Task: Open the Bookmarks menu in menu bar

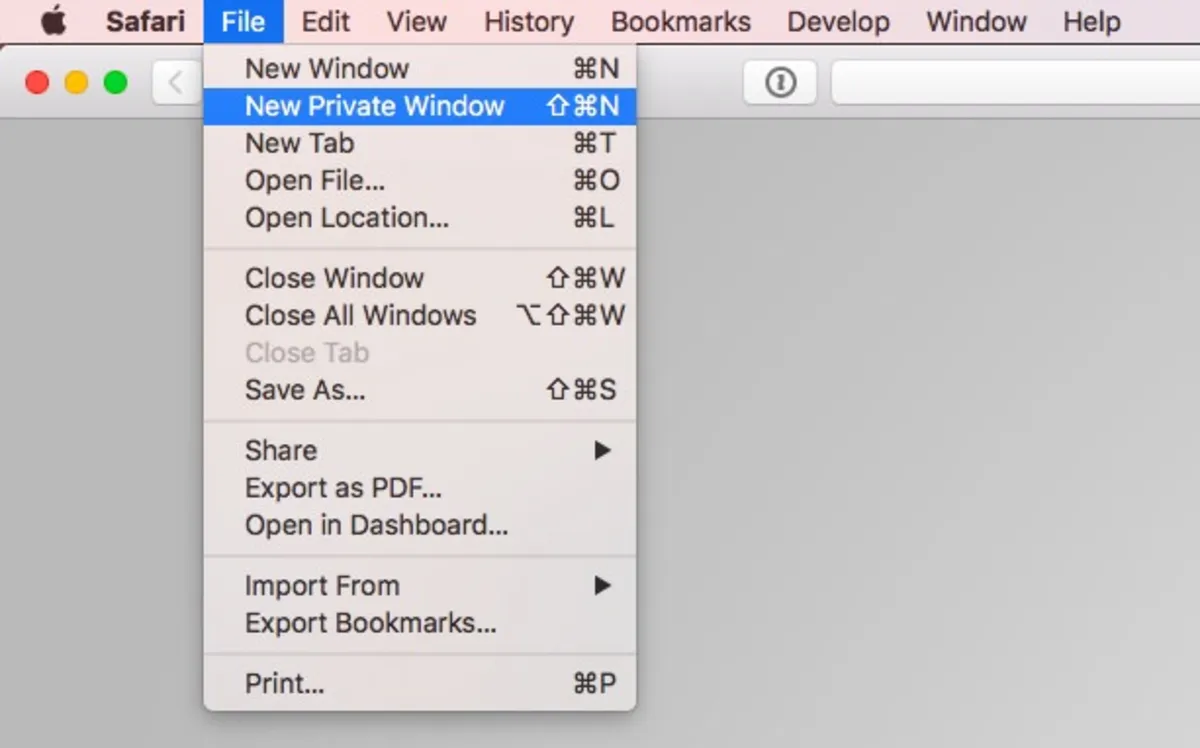Action: (x=680, y=21)
